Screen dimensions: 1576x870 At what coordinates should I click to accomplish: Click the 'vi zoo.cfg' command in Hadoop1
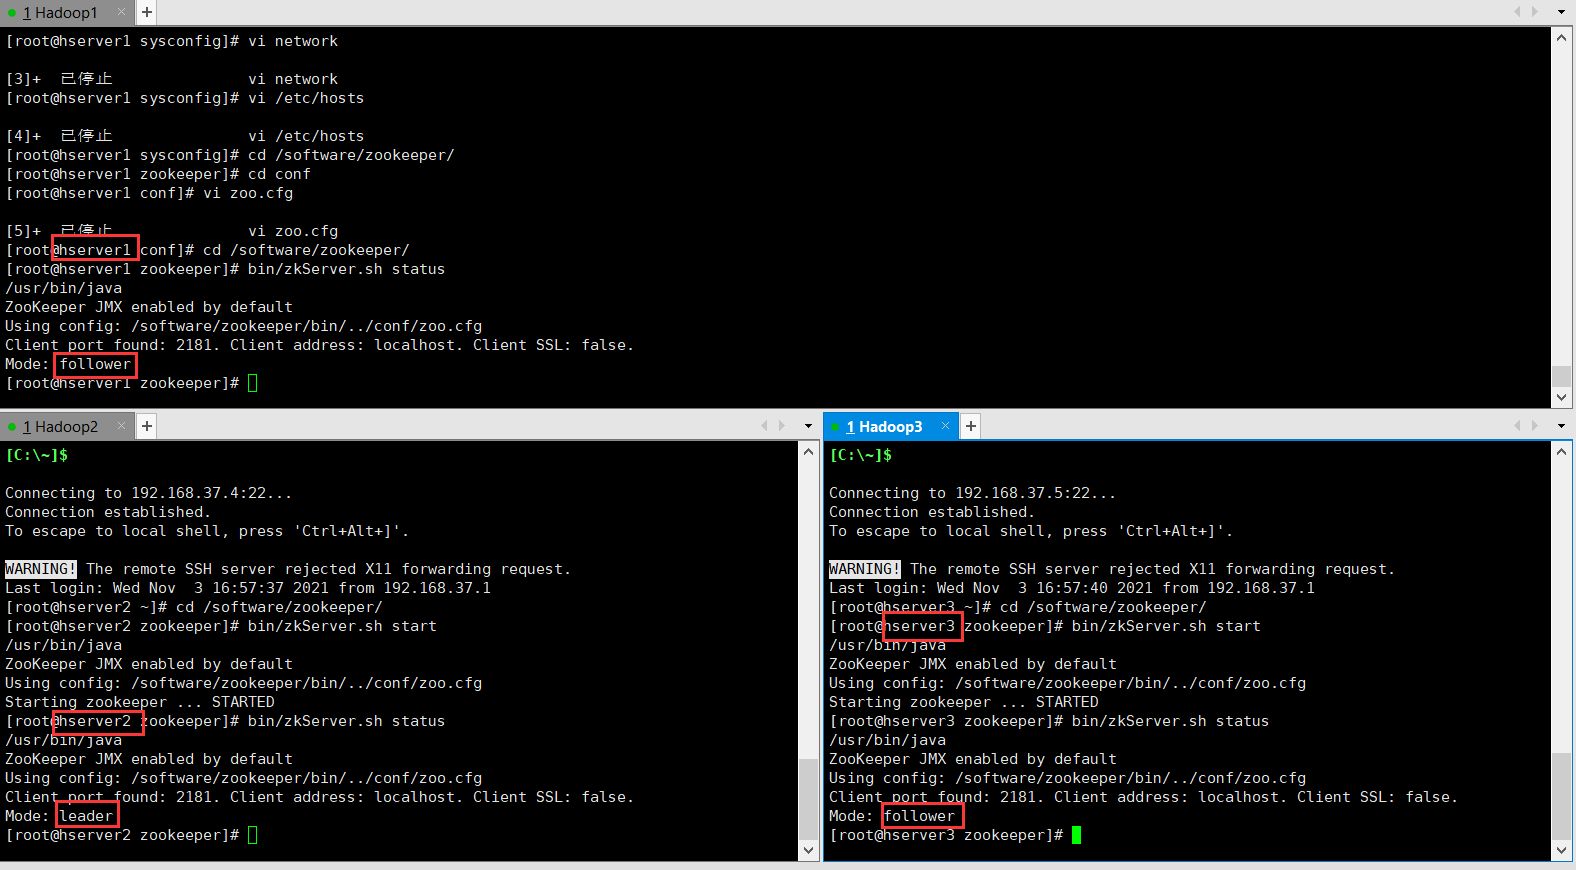point(248,193)
